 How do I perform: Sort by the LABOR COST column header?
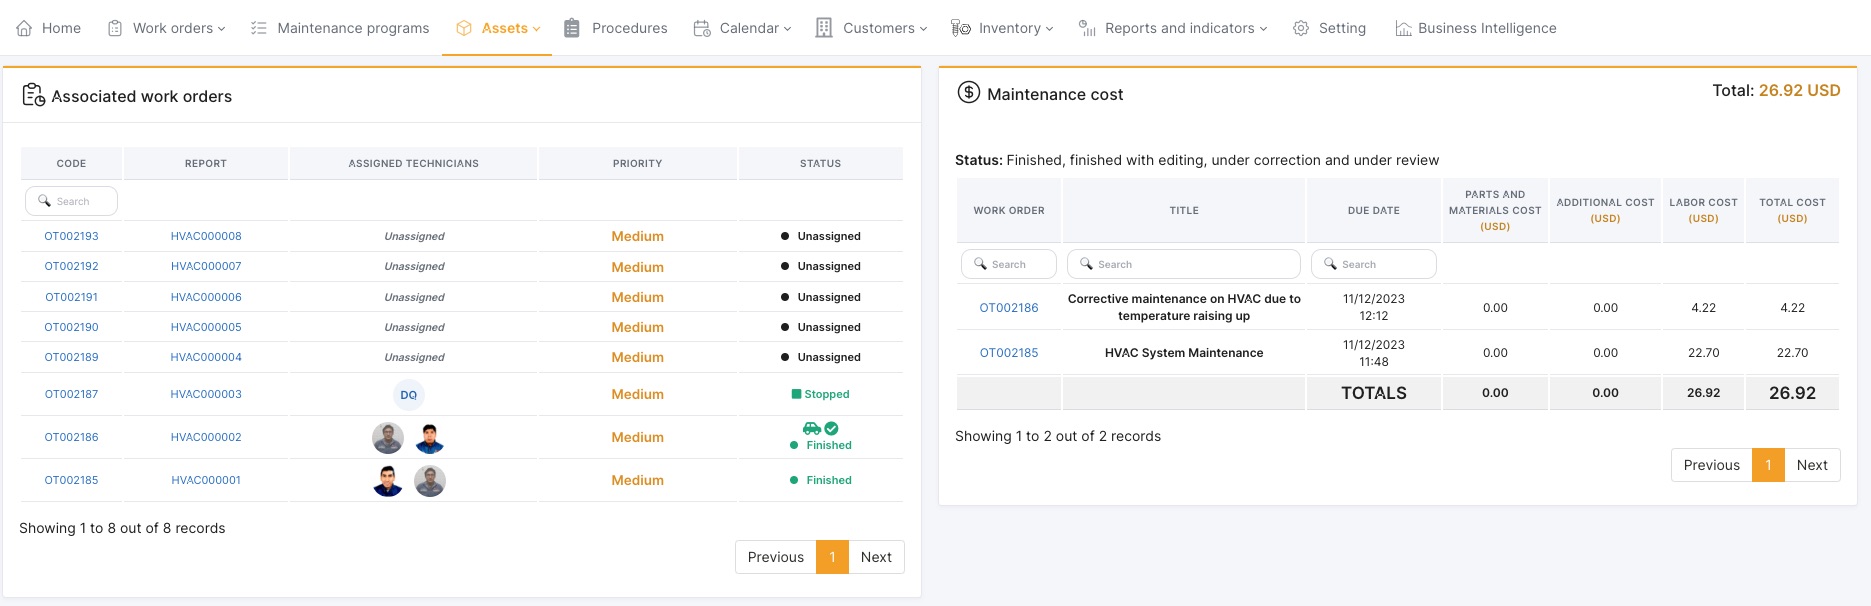(1703, 210)
